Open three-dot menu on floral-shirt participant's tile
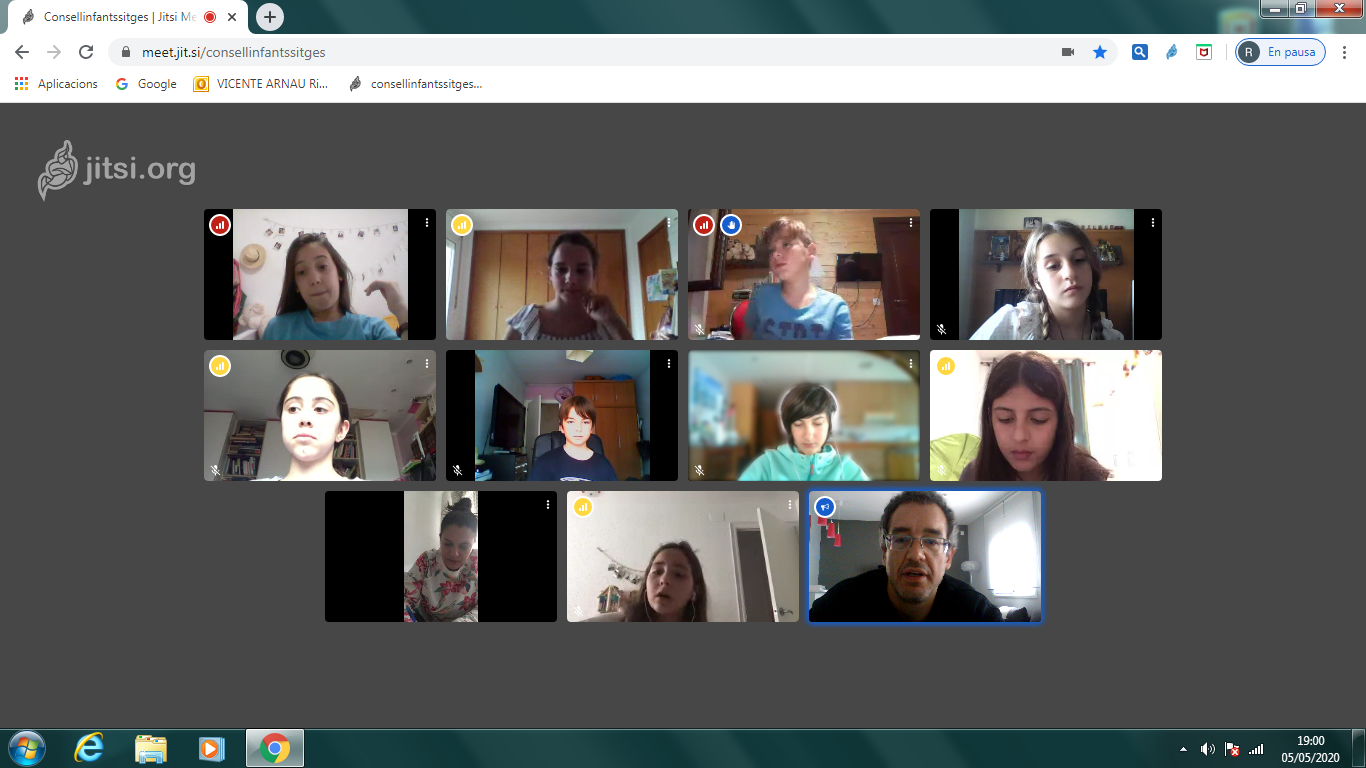The height and width of the screenshot is (768, 1366). 548,505
